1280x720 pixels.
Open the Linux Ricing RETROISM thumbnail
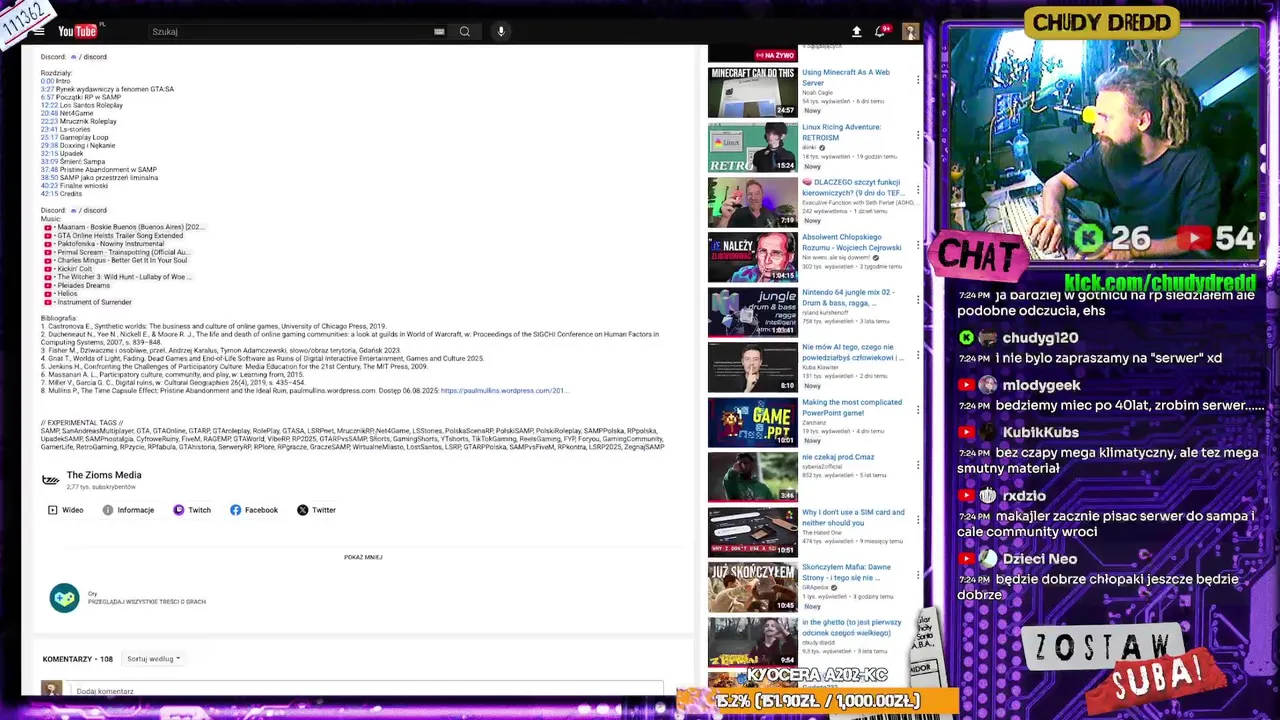click(x=753, y=147)
